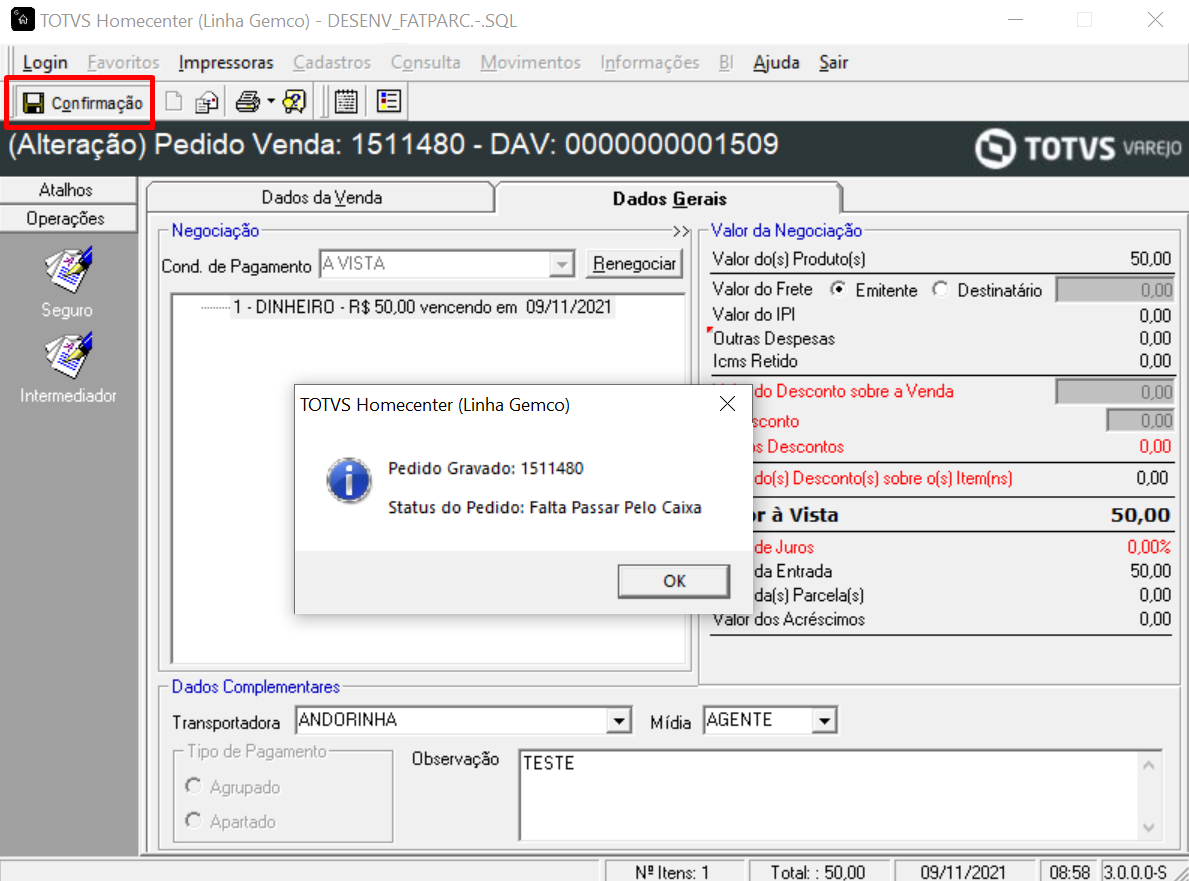
Task: Click the printer toolbar icon
Action: point(247,102)
